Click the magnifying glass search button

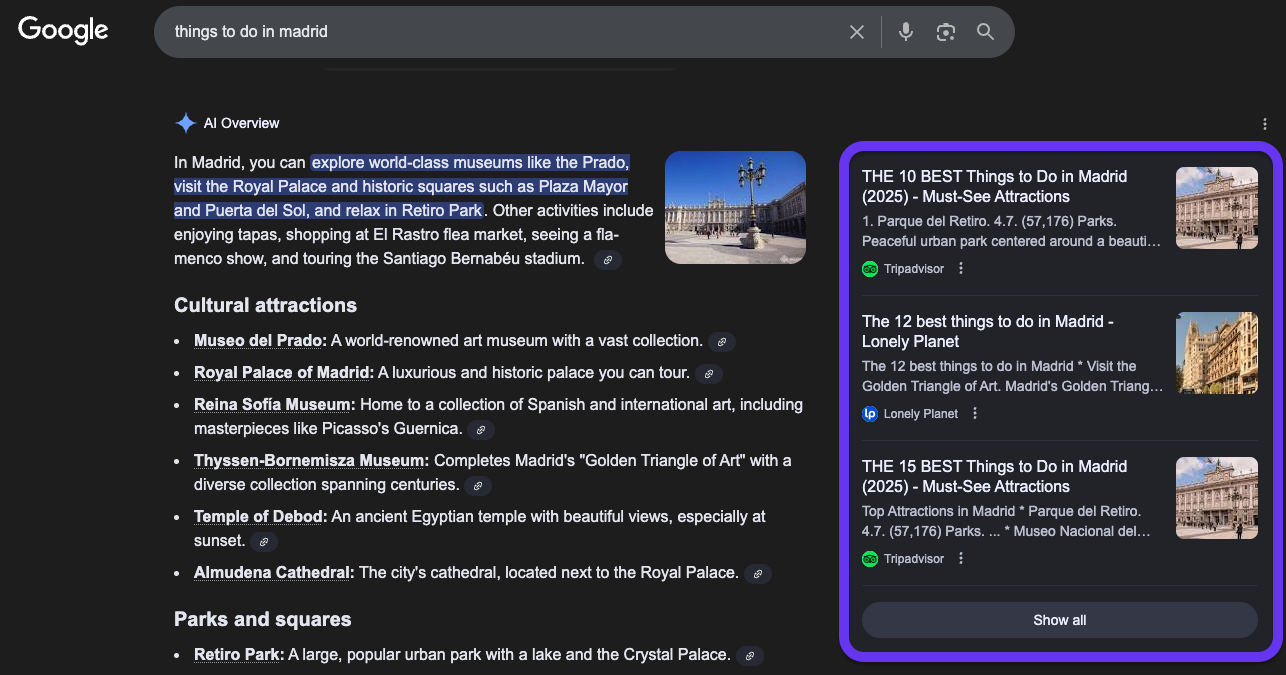click(x=986, y=32)
